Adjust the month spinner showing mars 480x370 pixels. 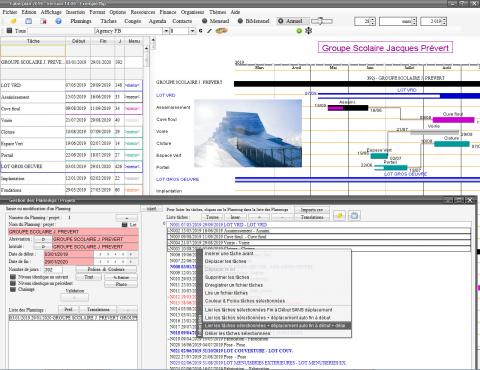414,21
